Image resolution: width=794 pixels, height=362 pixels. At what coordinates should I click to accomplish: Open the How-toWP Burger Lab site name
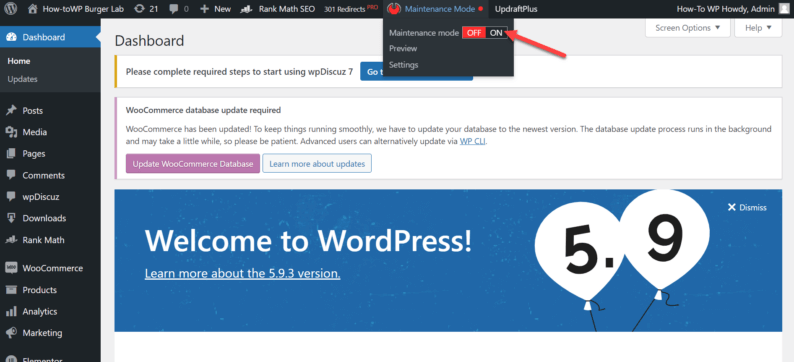coord(84,9)
